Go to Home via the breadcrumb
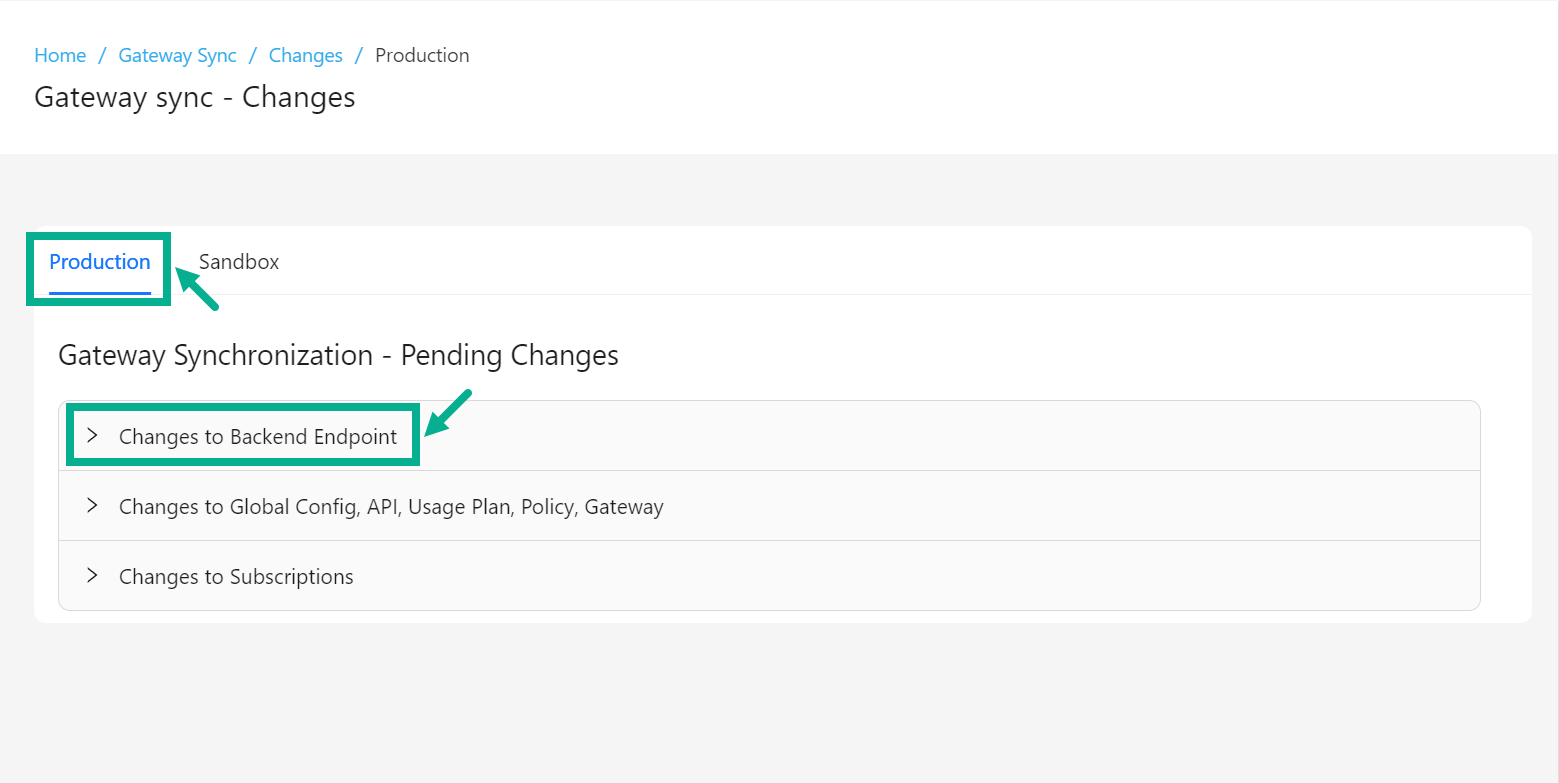Screen dimensions: 1559x783 pyautogui.click(x=60, y=56)
